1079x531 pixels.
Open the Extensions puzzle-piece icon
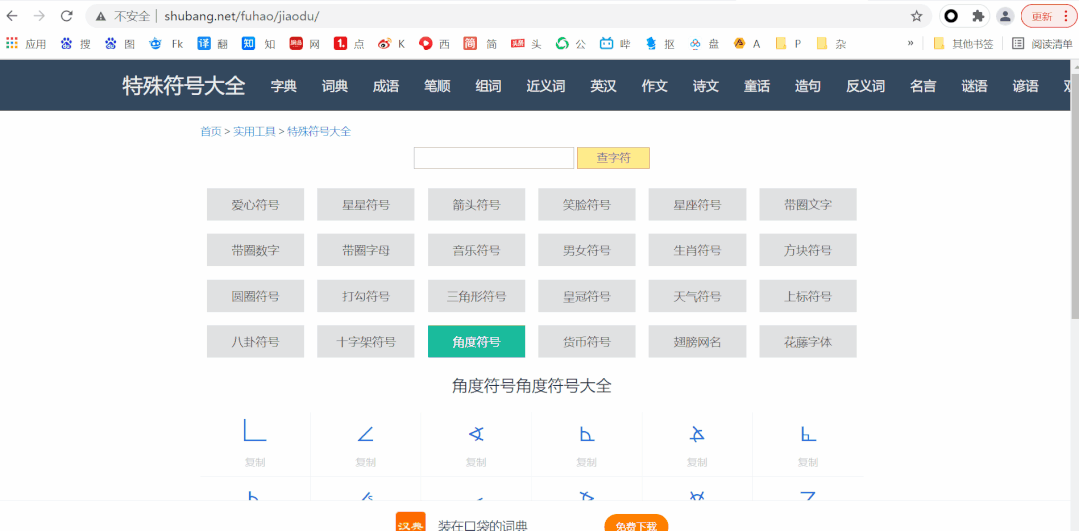(x=977, y=16)
